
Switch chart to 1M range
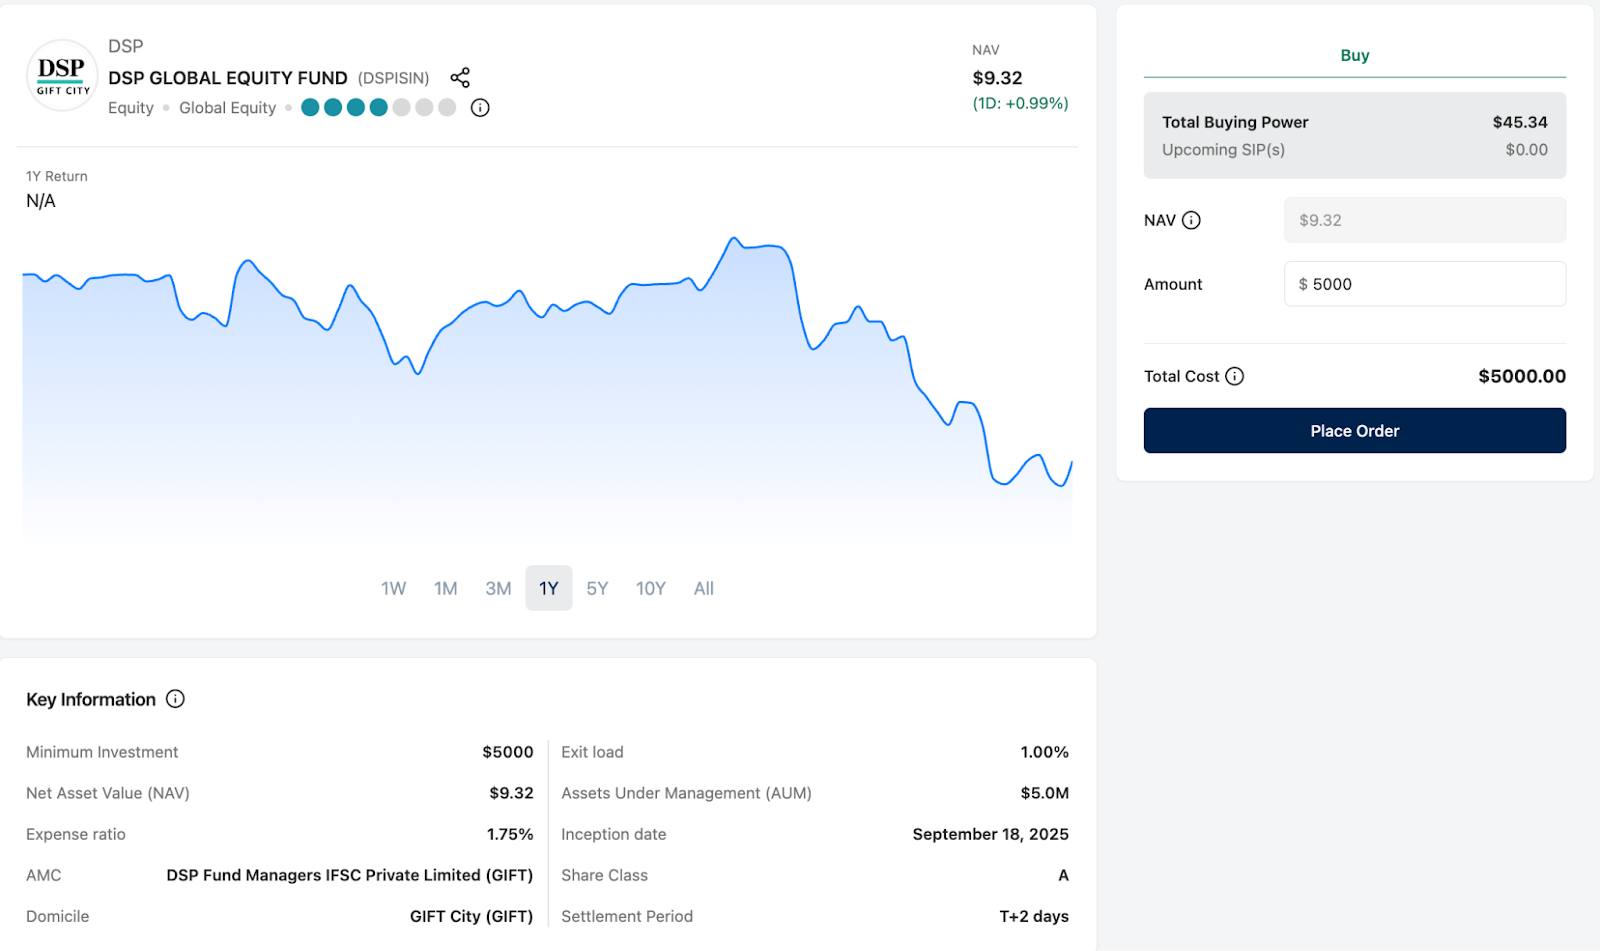[445, 589]
